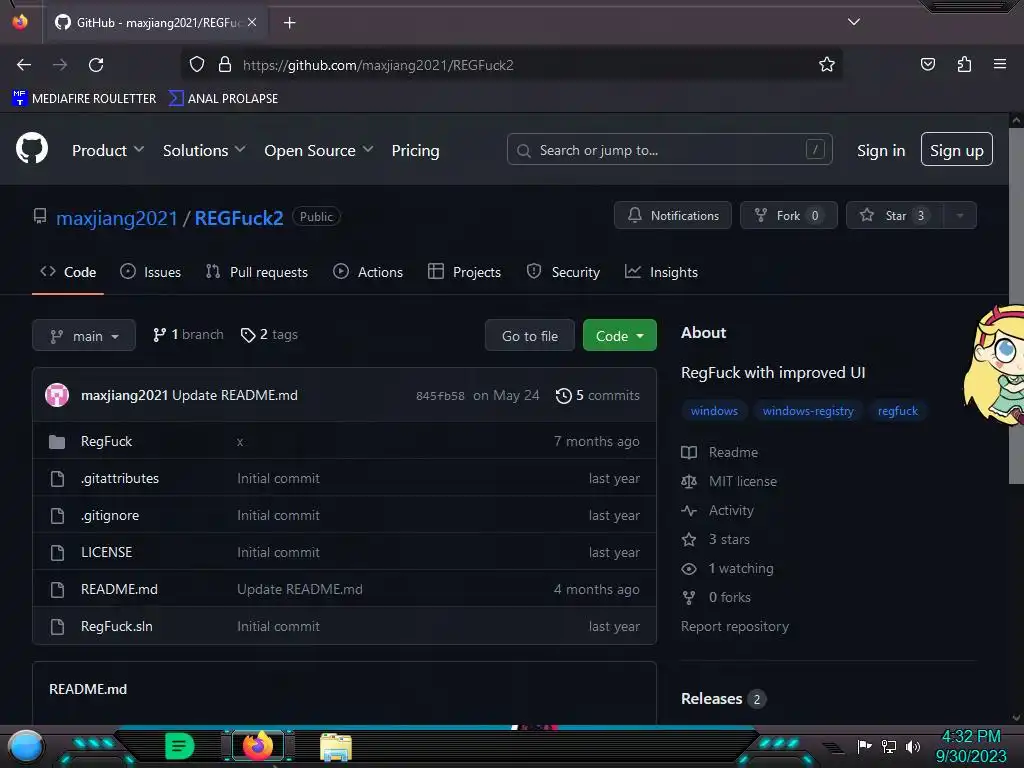The height and width of the screenshot is (768, 1024).
Task: Open the Firefox hamburger menu
Action: point(999,64)
